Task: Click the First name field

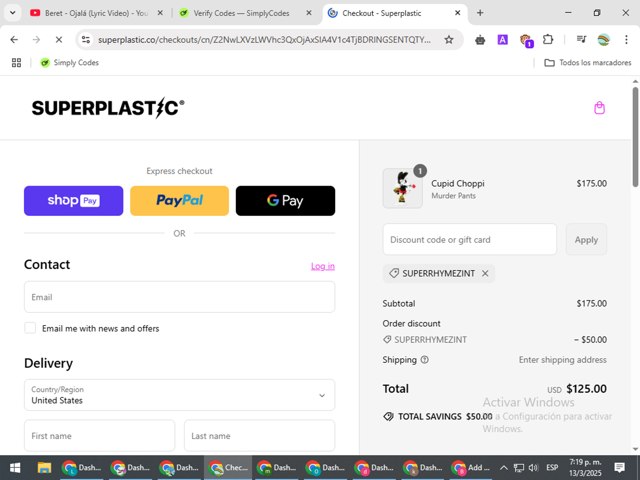Action: pos(100,436)
